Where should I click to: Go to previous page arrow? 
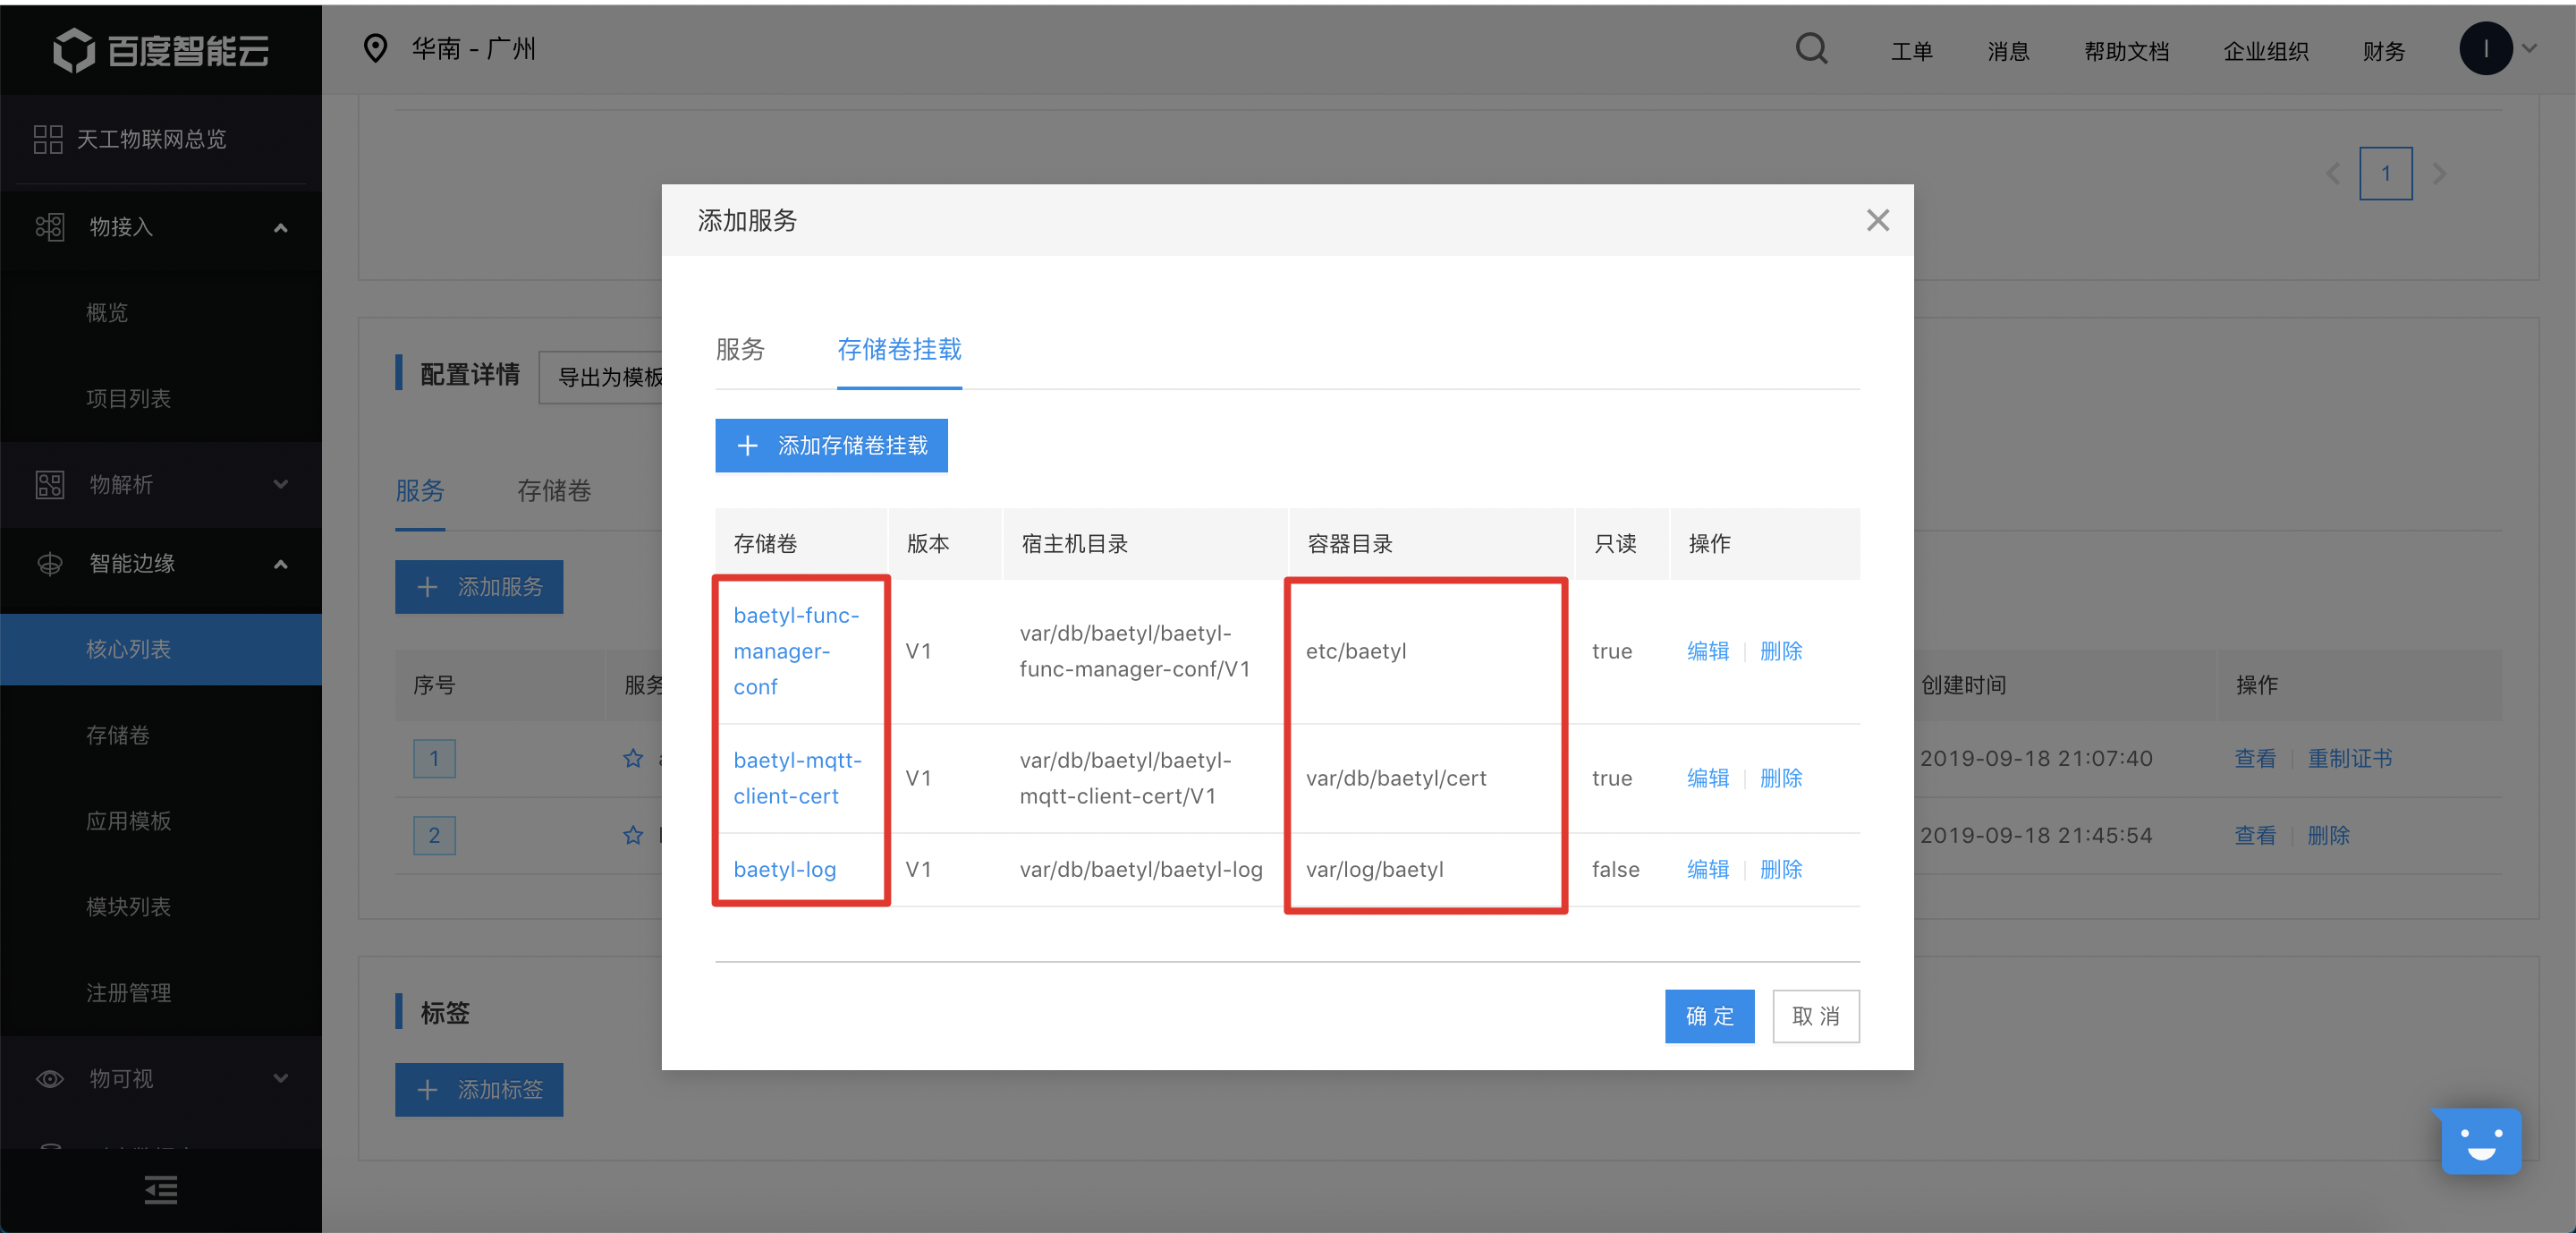(x=2332, y=174)
